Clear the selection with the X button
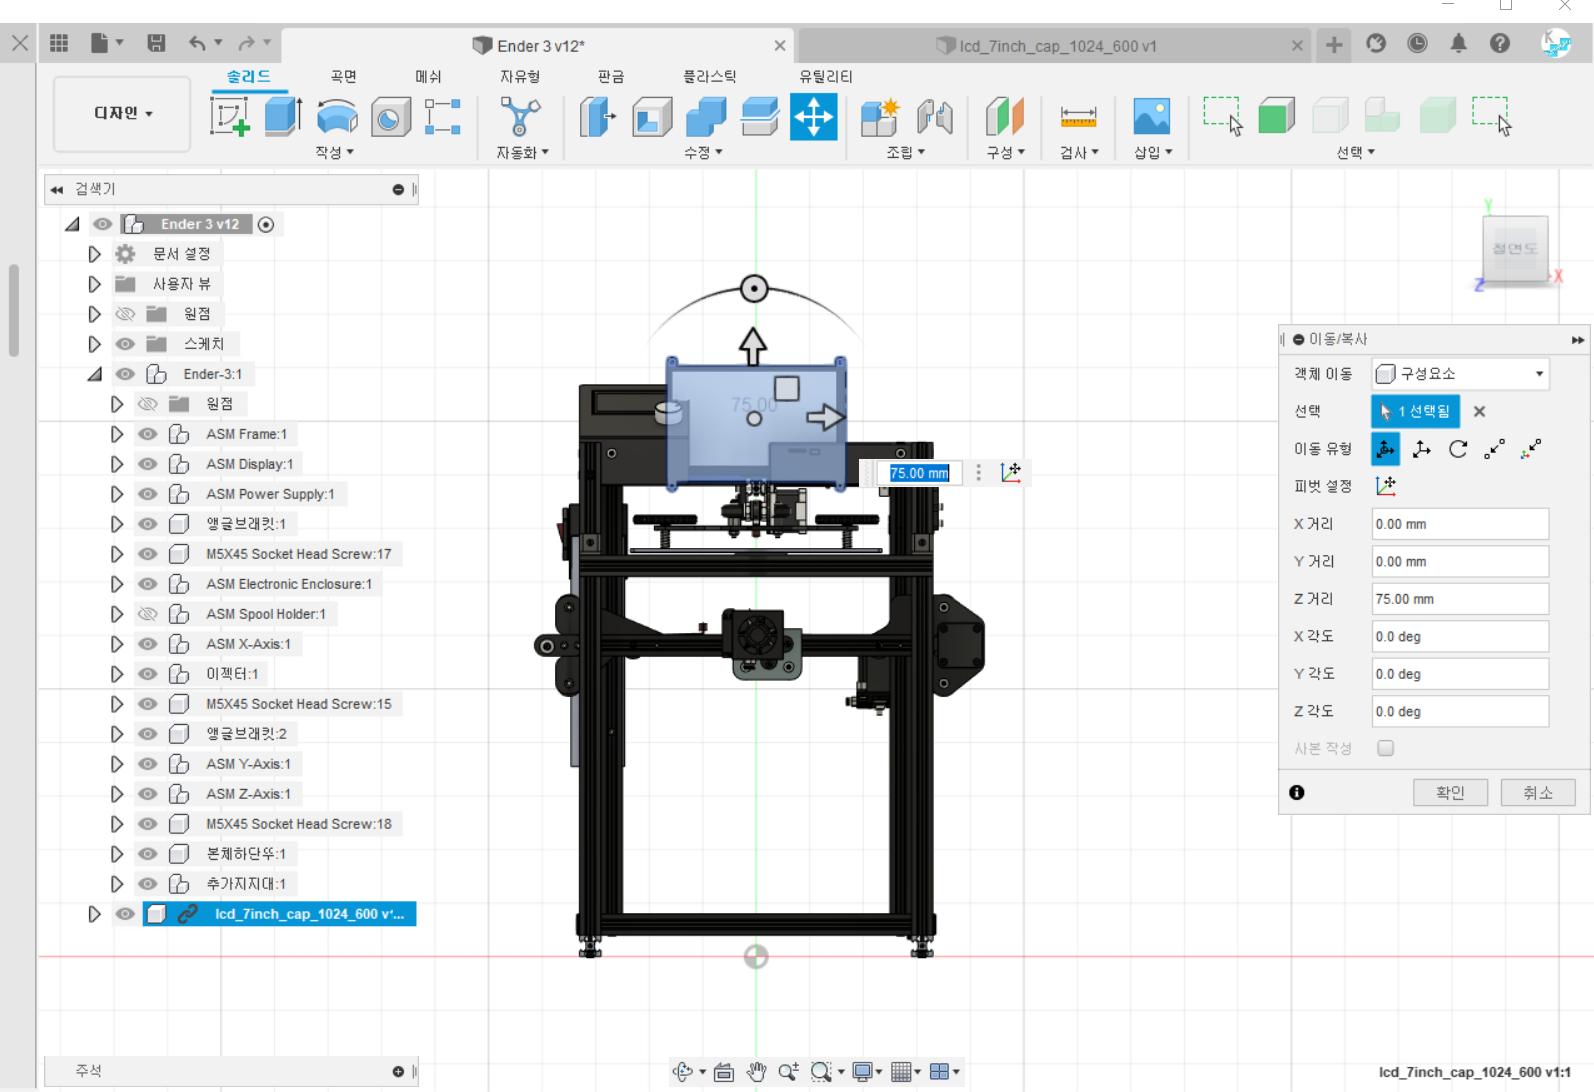 click(1479, 411)
